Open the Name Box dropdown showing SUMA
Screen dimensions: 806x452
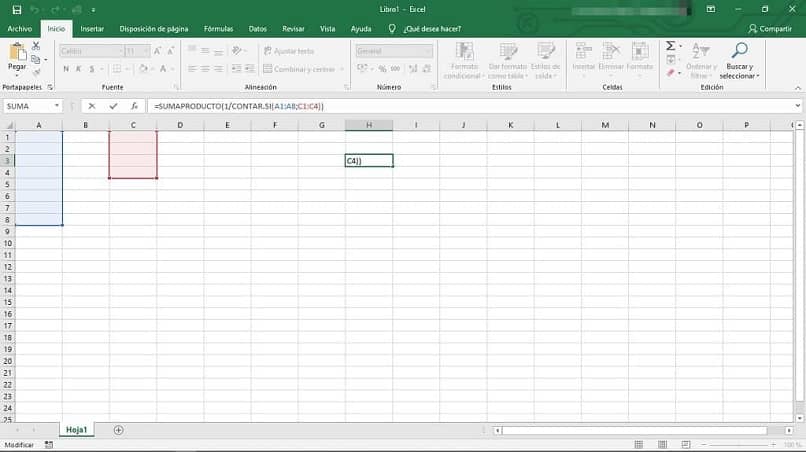tap(57, 106)
